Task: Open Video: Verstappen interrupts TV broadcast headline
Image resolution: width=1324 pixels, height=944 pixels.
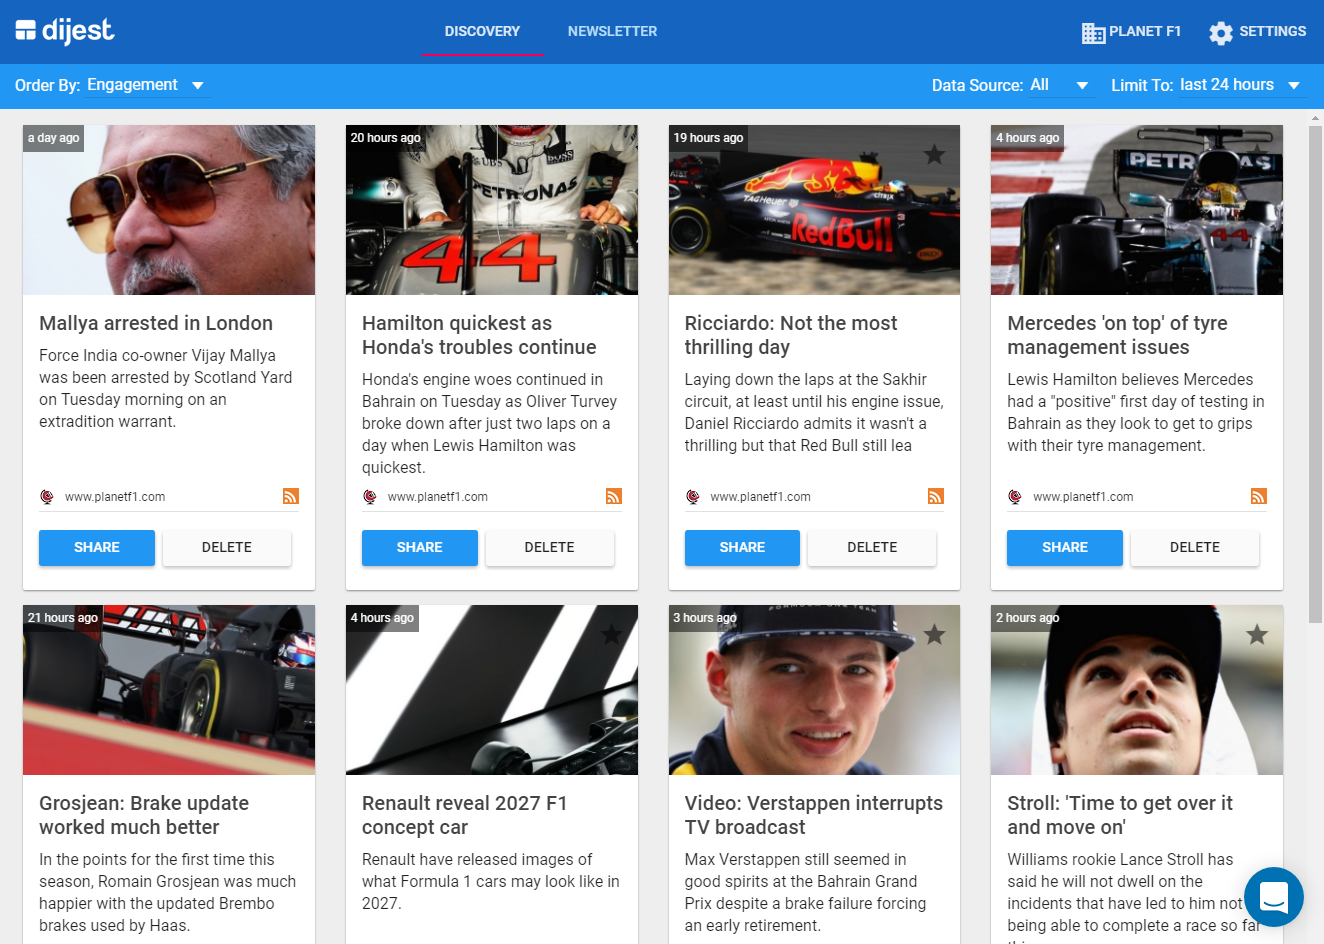Action: [814, 815]
